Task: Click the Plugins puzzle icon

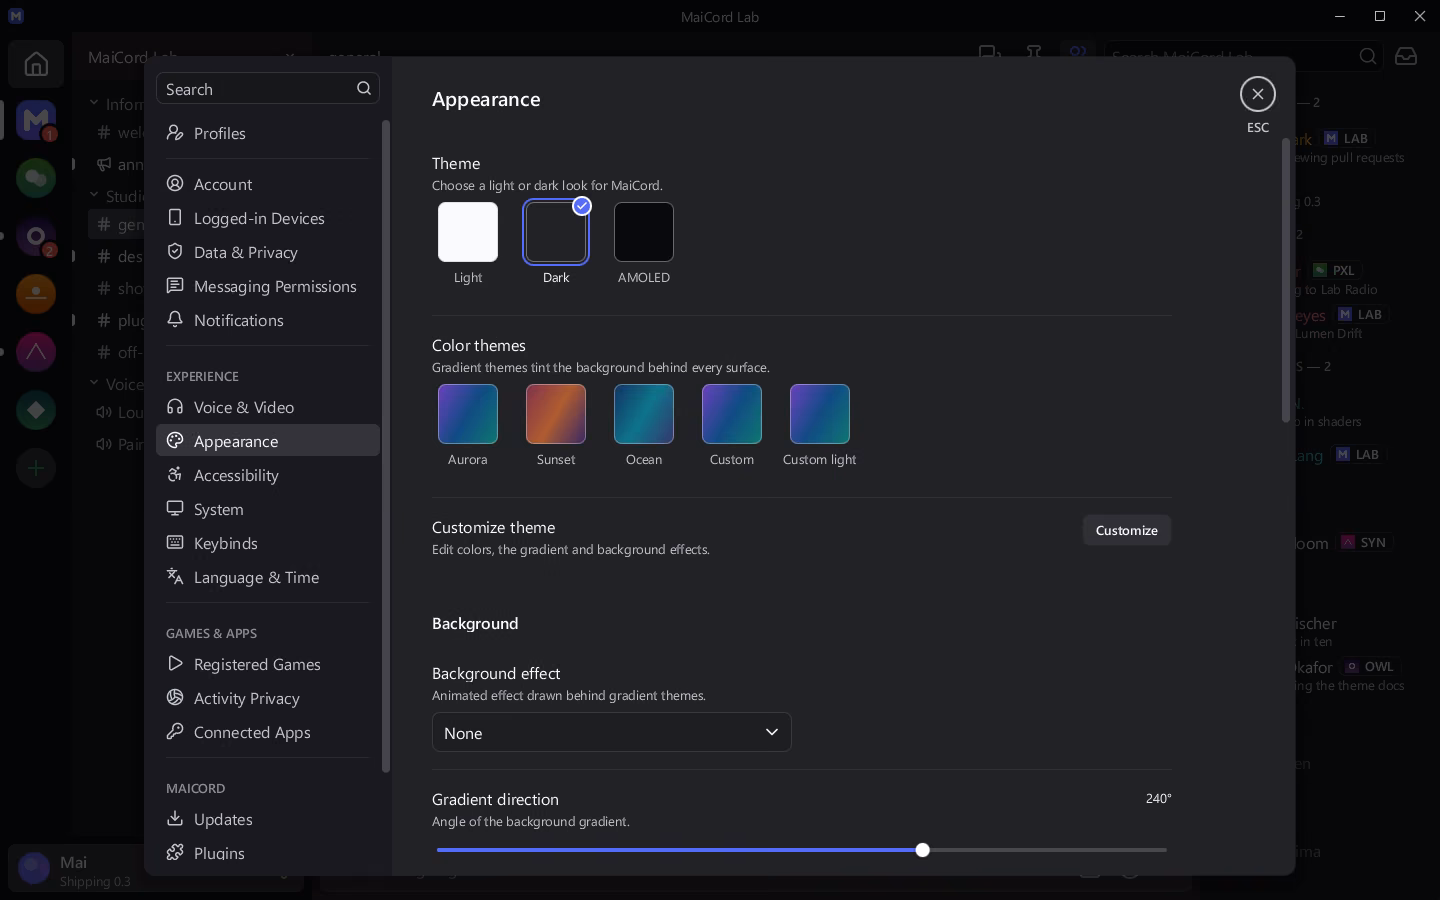Action: (175, 853)
